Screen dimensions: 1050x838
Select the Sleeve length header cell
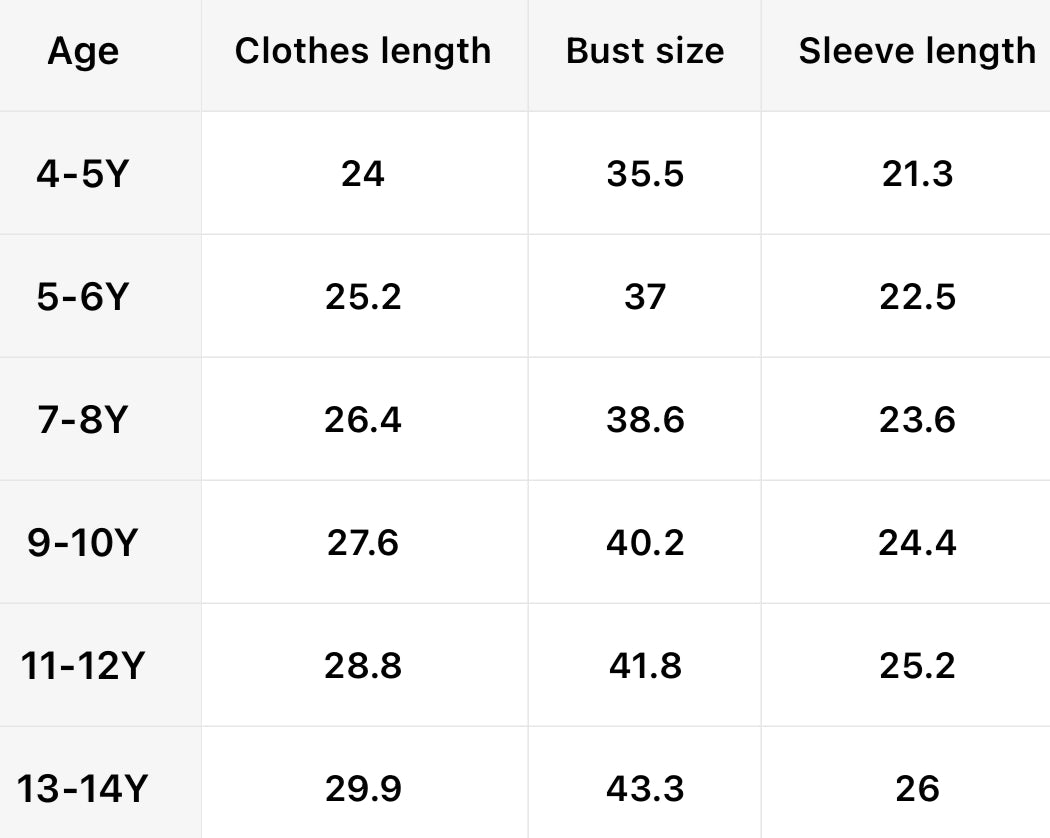point(917,52)
